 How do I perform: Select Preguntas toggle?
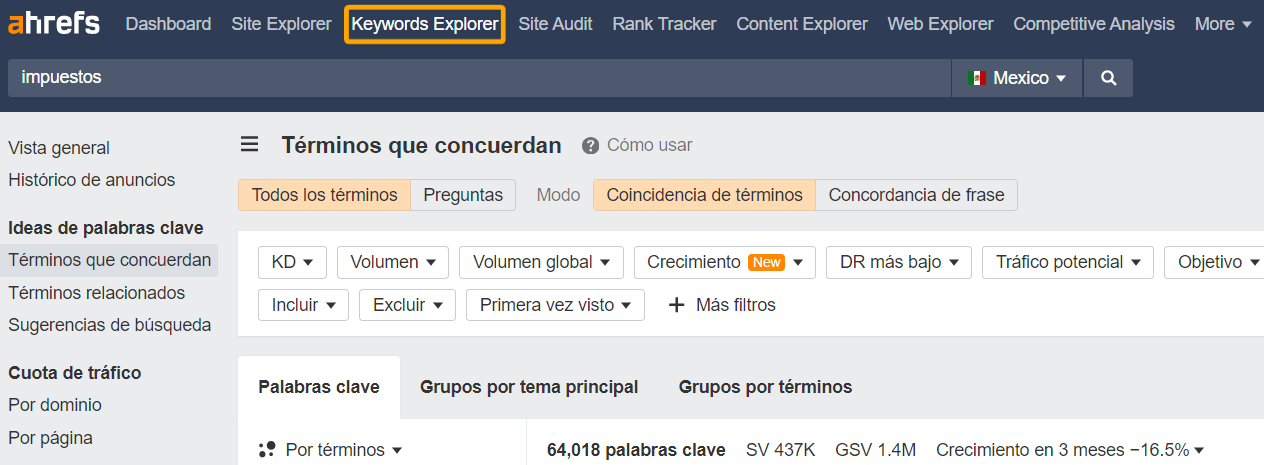click(463, 195)
